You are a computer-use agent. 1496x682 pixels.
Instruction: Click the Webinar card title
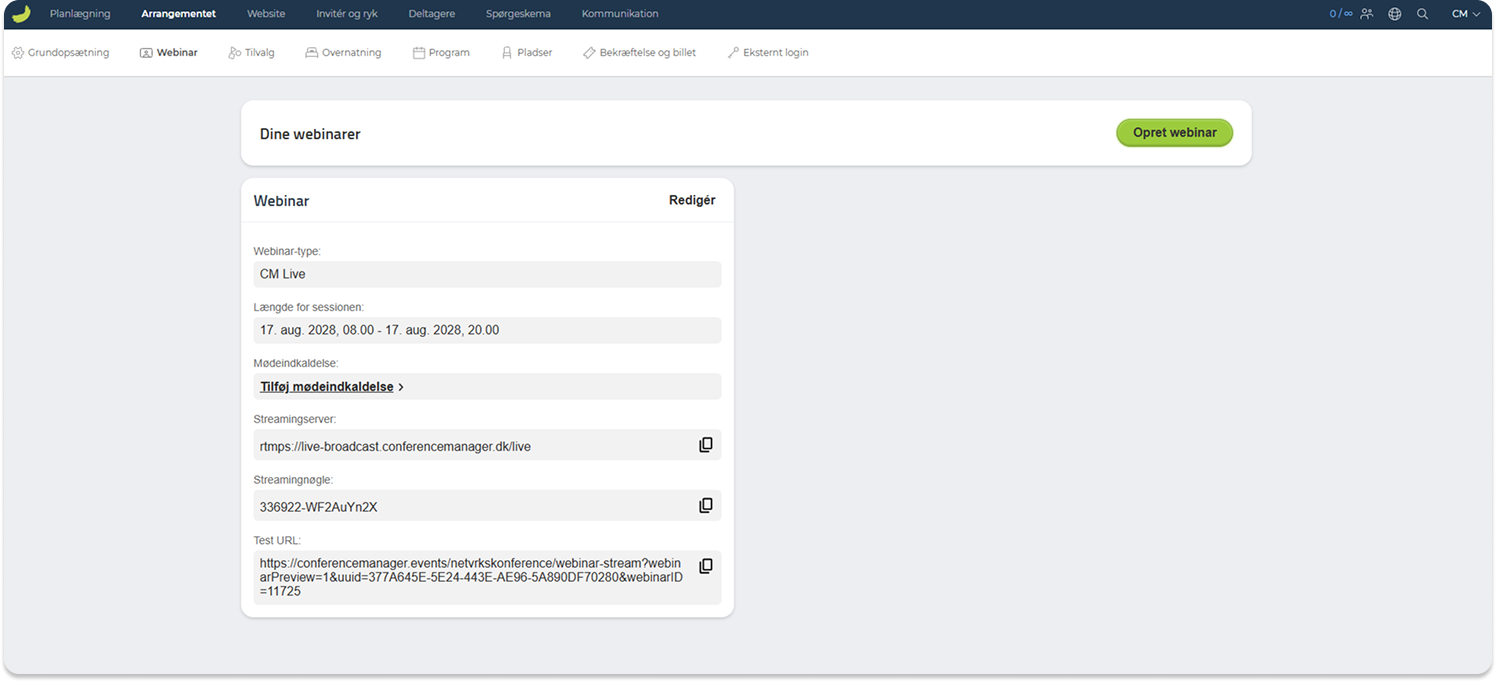(281, 201)
